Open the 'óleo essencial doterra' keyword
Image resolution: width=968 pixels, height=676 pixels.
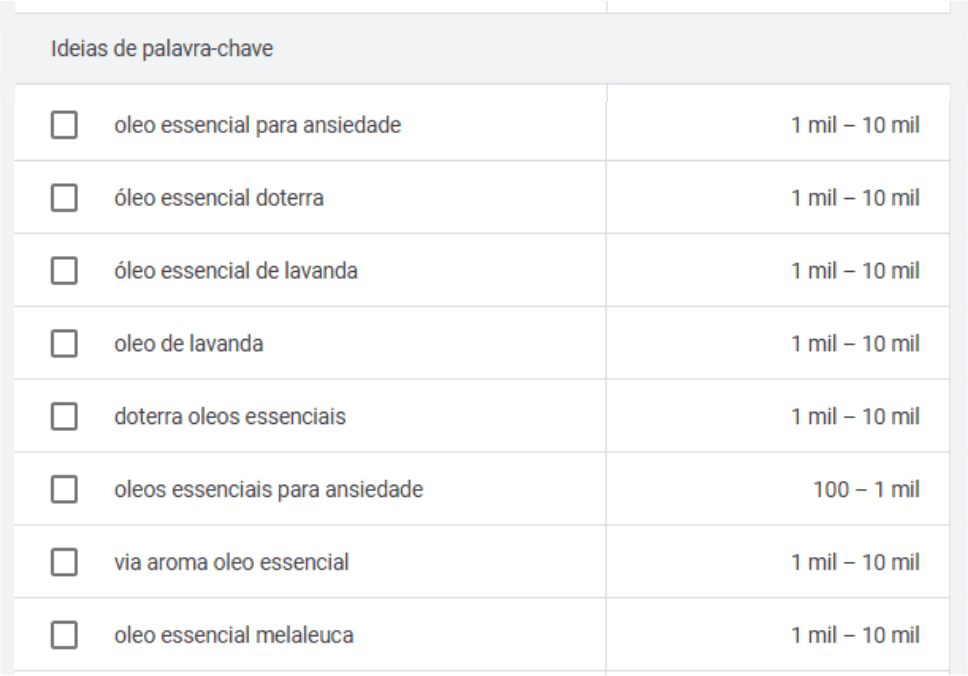(218, 199)
